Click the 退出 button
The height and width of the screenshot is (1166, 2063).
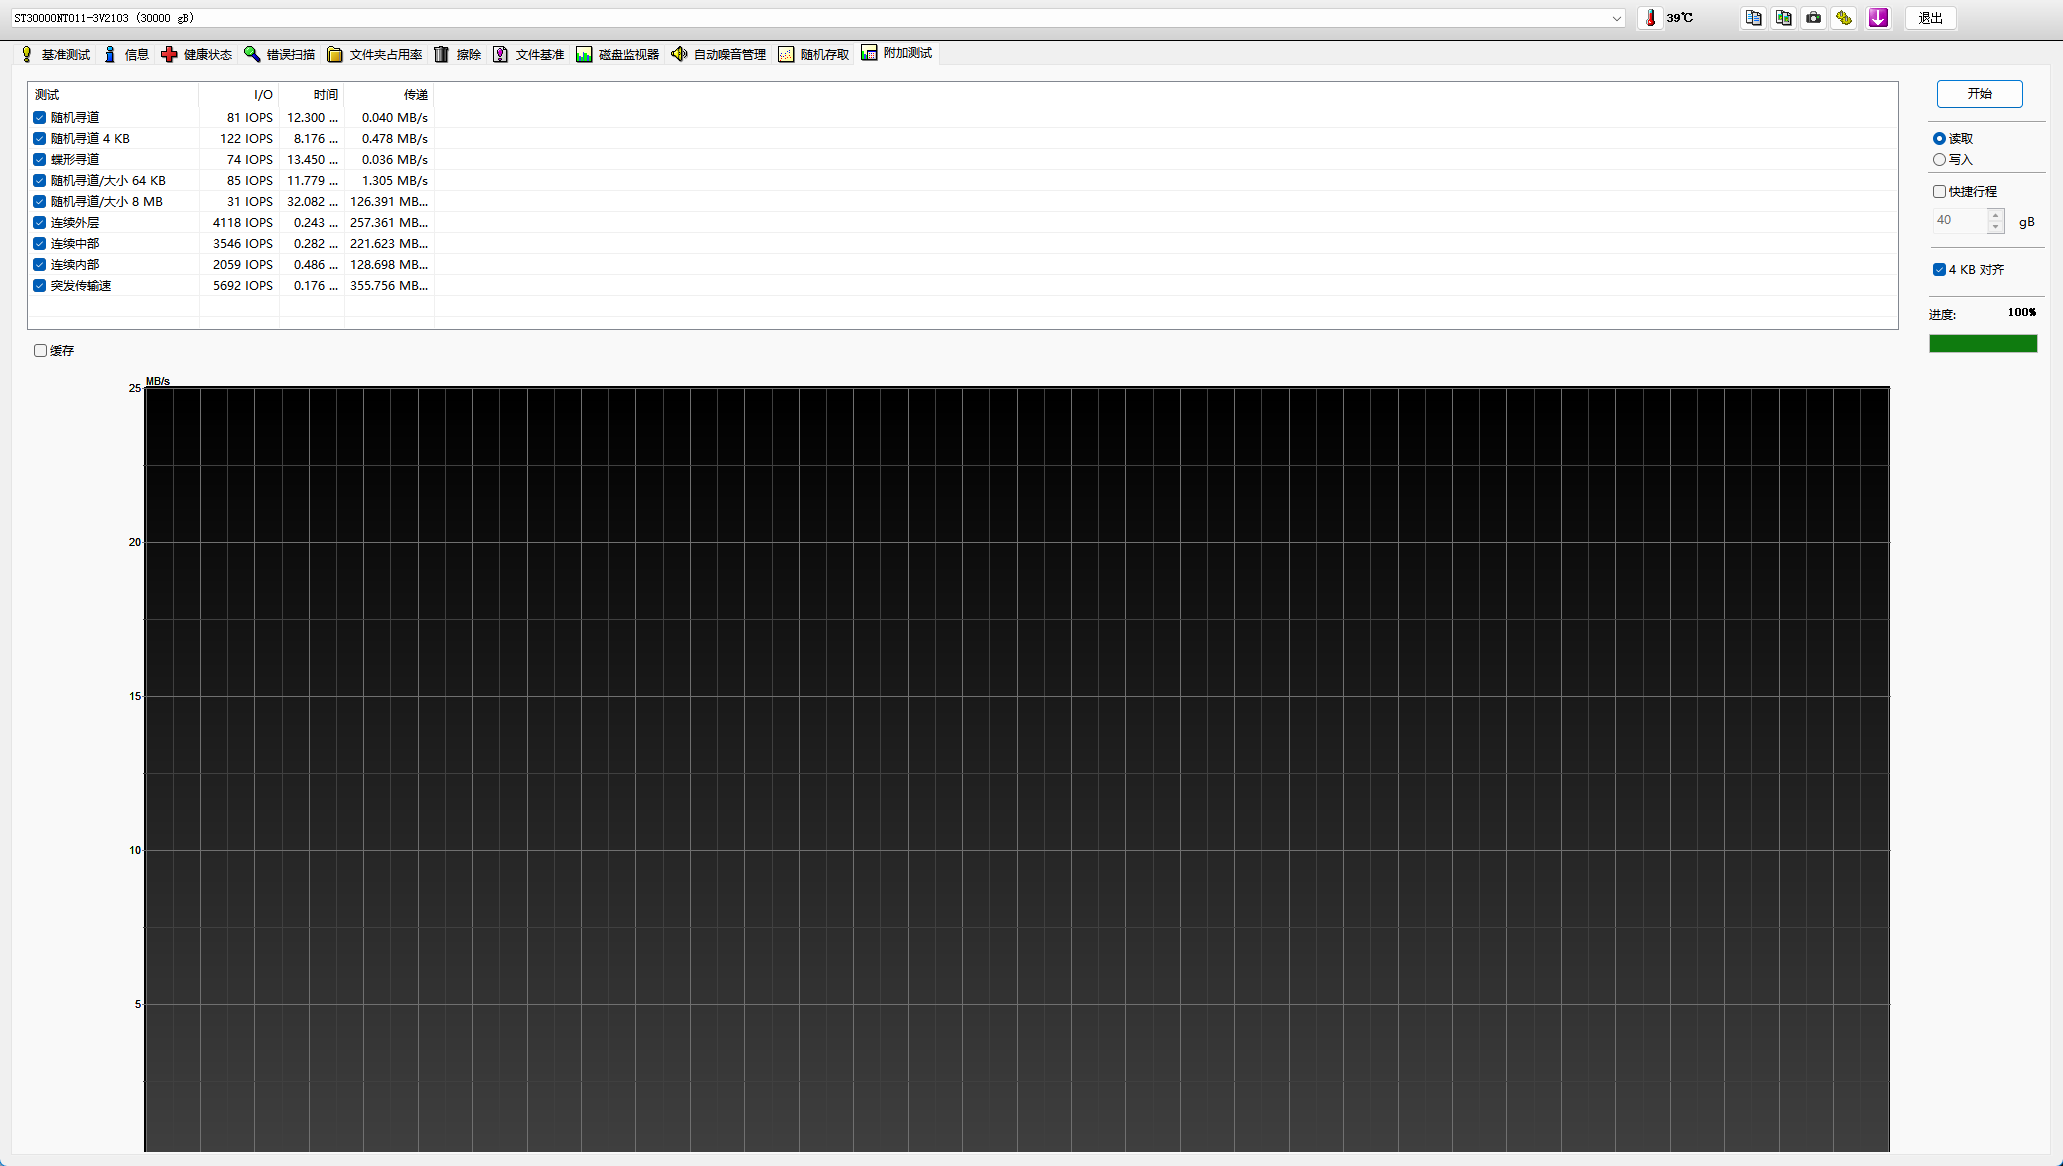(1930, 18)
